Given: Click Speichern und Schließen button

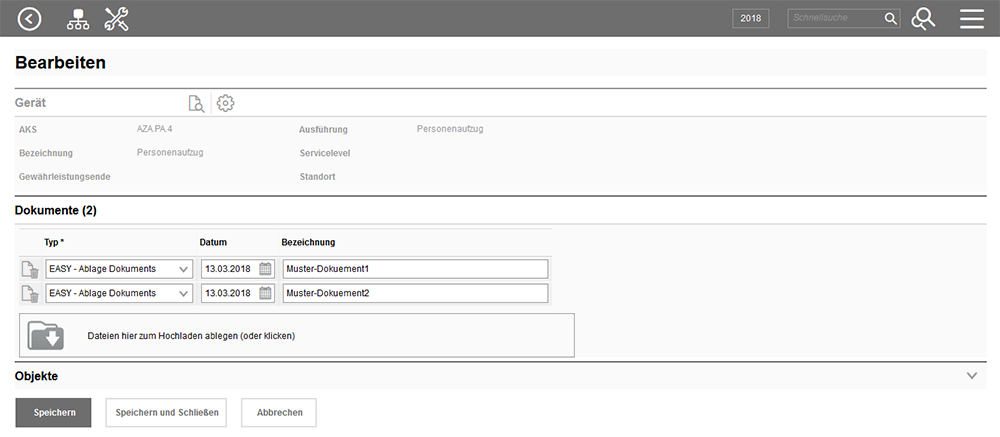Looking at the screenshot, I should pos(166,412).
